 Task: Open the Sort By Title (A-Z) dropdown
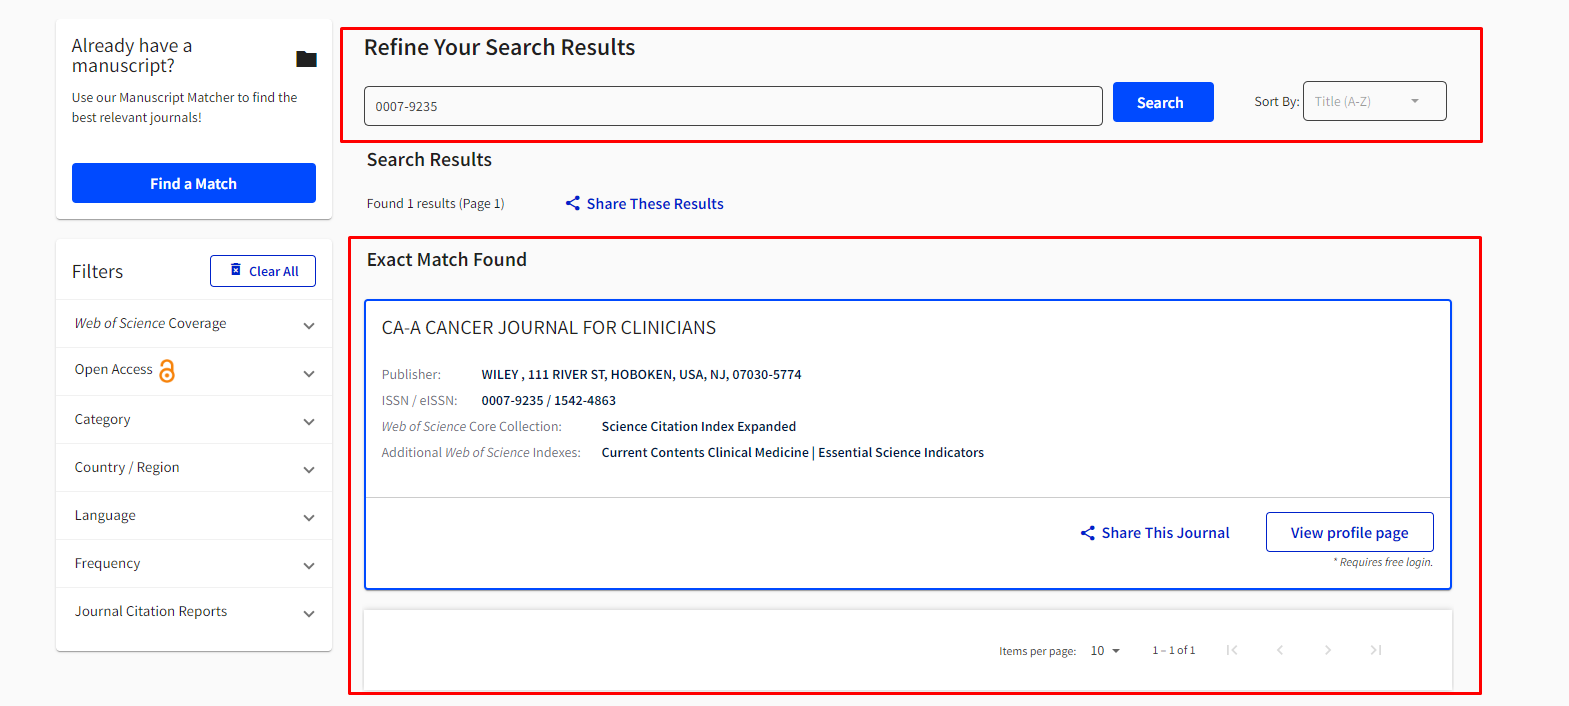pyautogui.click(x=1374, y=101)
